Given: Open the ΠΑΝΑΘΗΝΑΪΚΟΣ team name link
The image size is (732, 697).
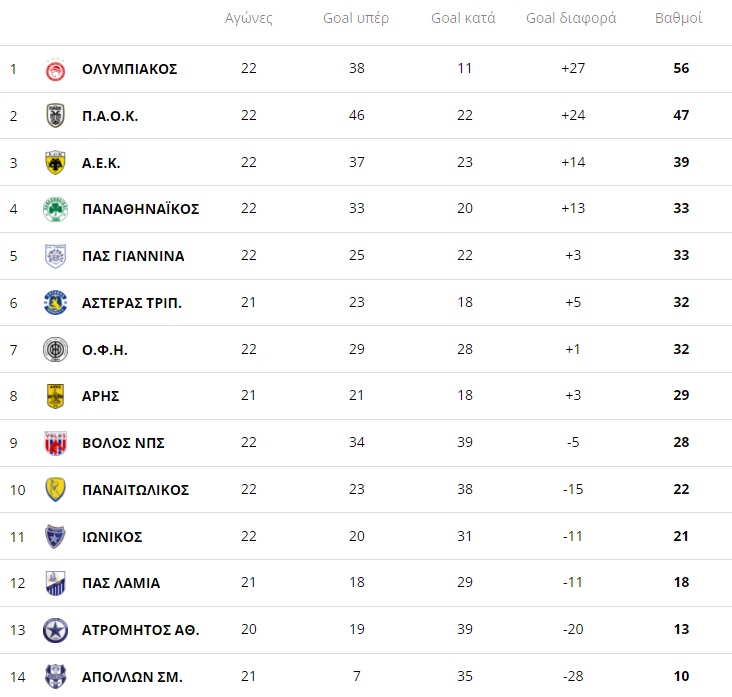Looking at the screenshot, I should pos(140,209).
